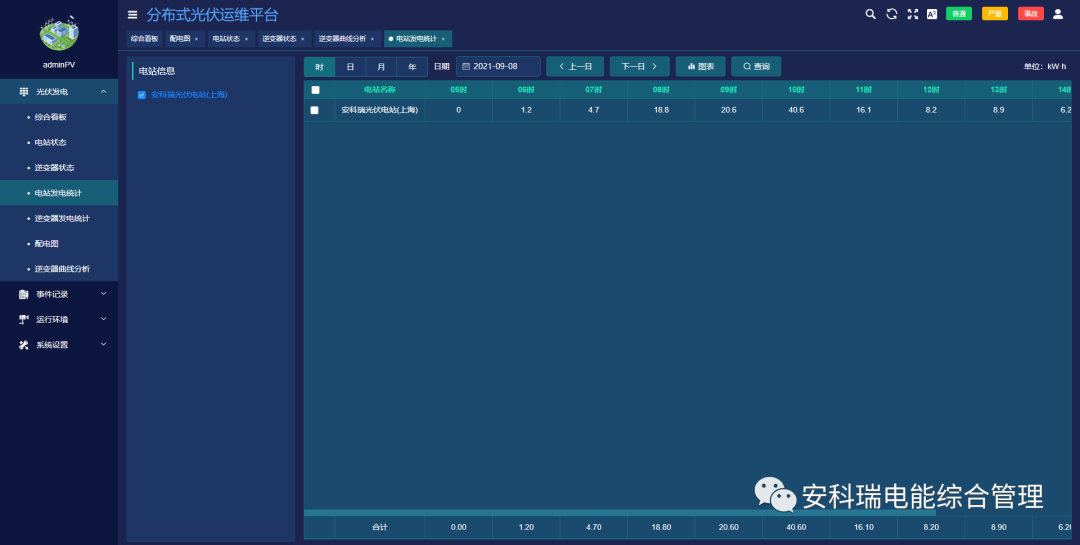Open 电站发电统计 in the sidebar
The image size is (1080, 545).
click(x=59, y=193)
